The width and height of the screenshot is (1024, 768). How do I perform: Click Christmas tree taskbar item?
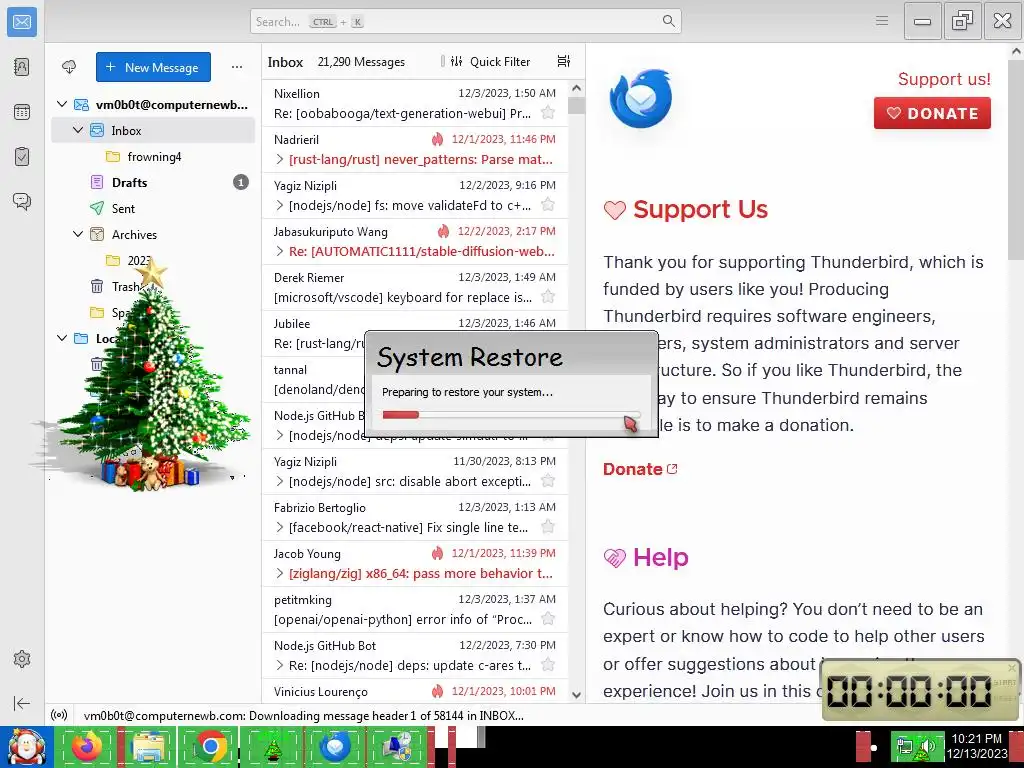point(272,746)
